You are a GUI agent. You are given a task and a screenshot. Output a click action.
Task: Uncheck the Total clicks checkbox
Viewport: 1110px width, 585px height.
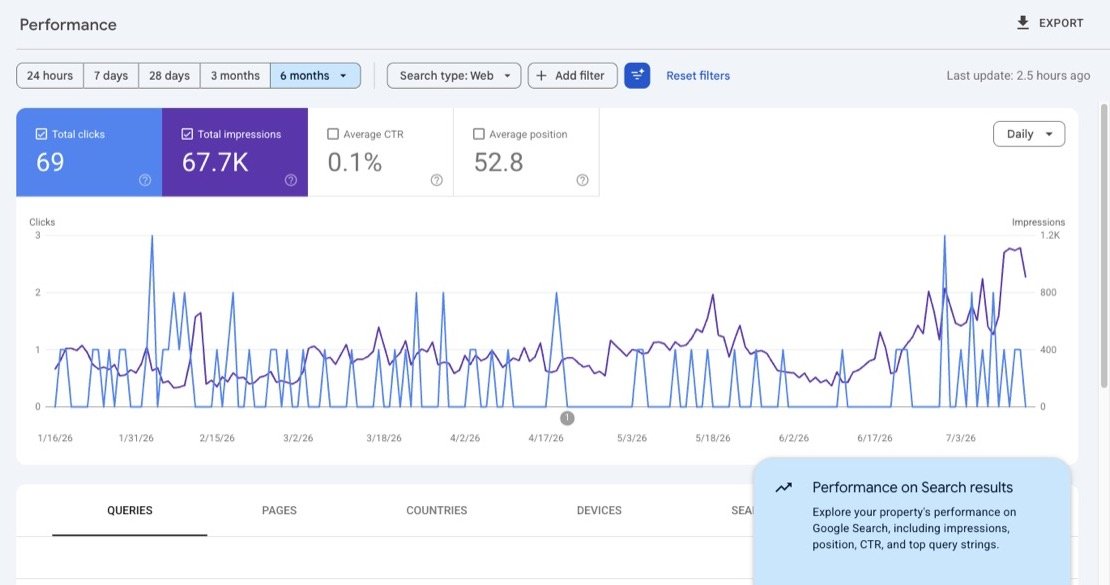(41, 134)
